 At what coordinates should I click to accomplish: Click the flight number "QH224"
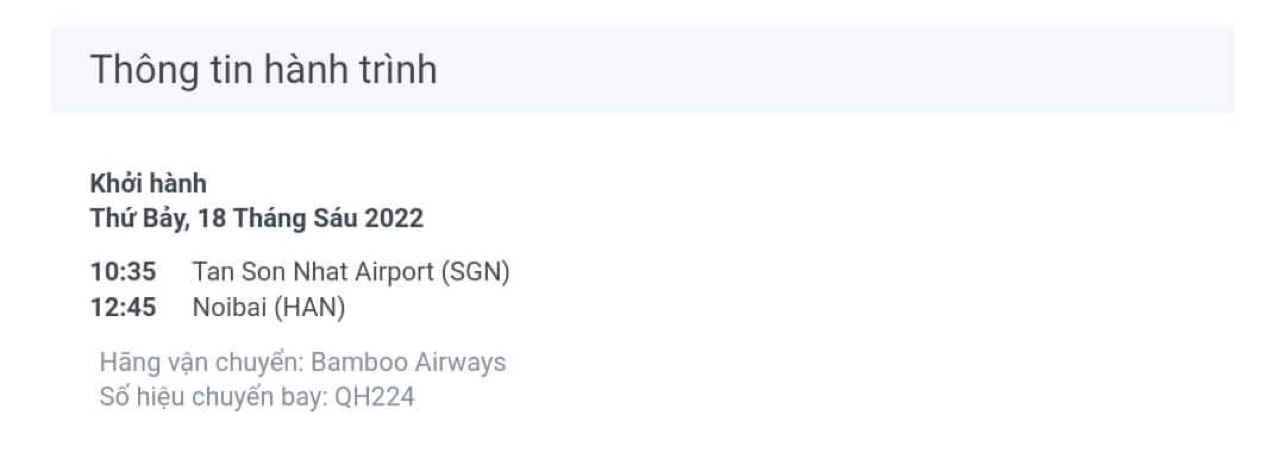click(x=374, y=397)
